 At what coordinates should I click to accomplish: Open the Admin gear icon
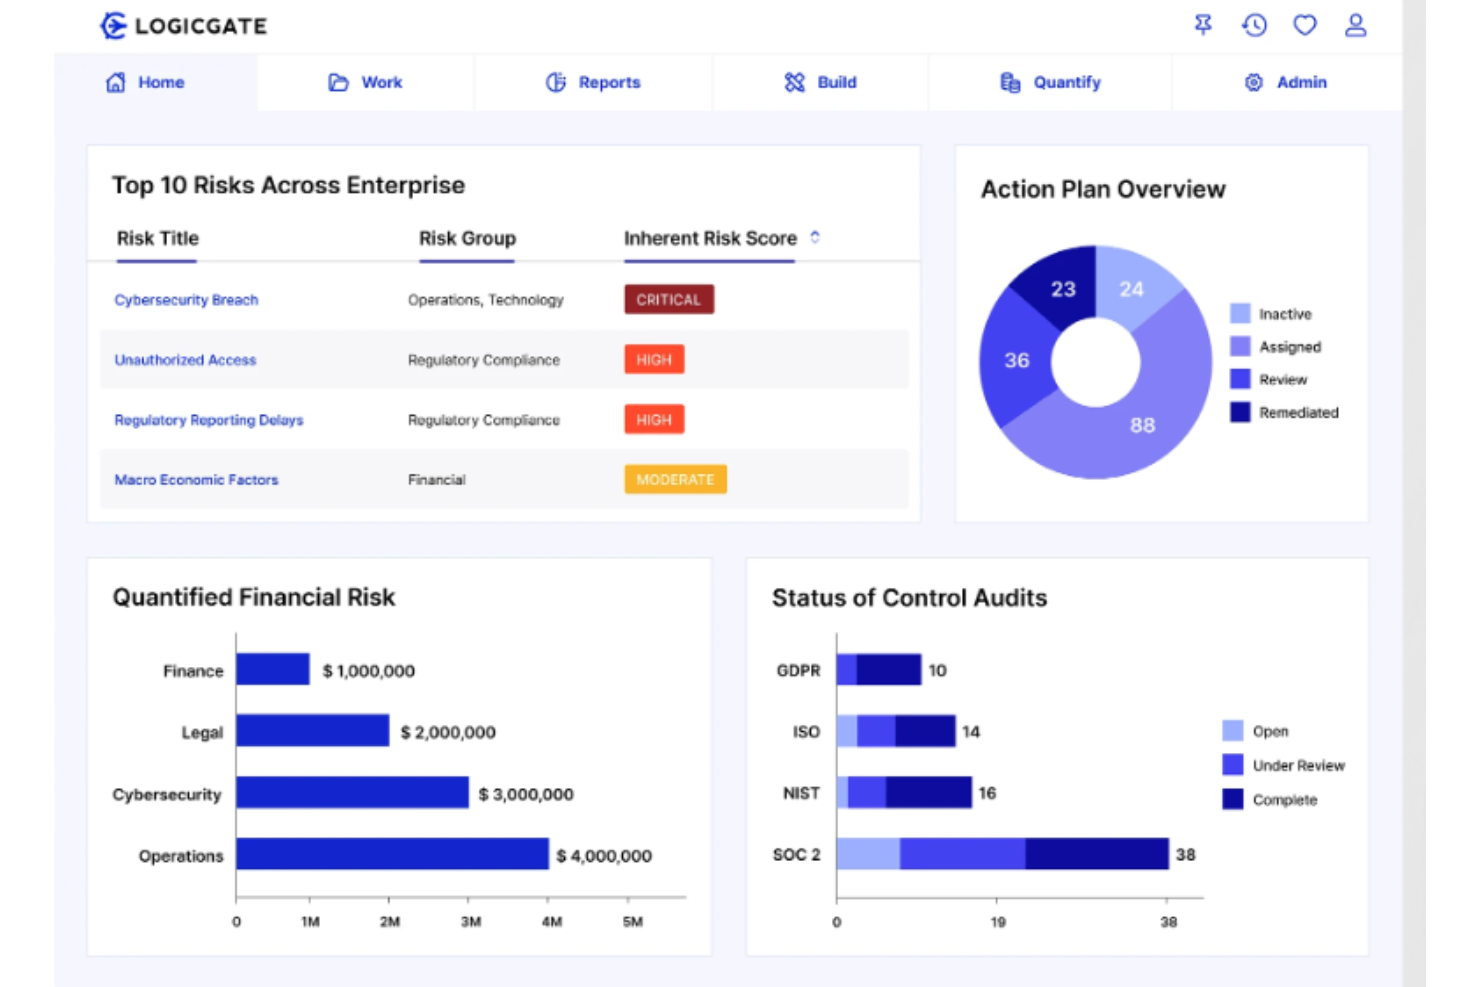tap(1252, 83)
